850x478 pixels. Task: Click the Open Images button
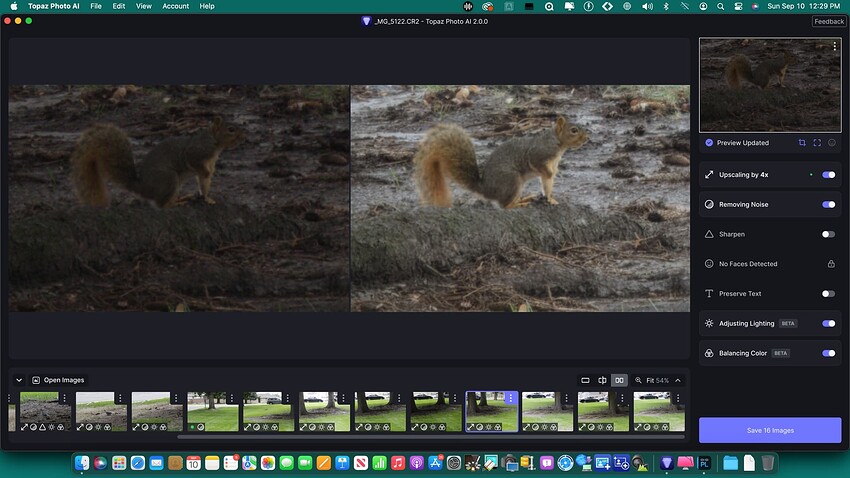click(x=58, y=380)
